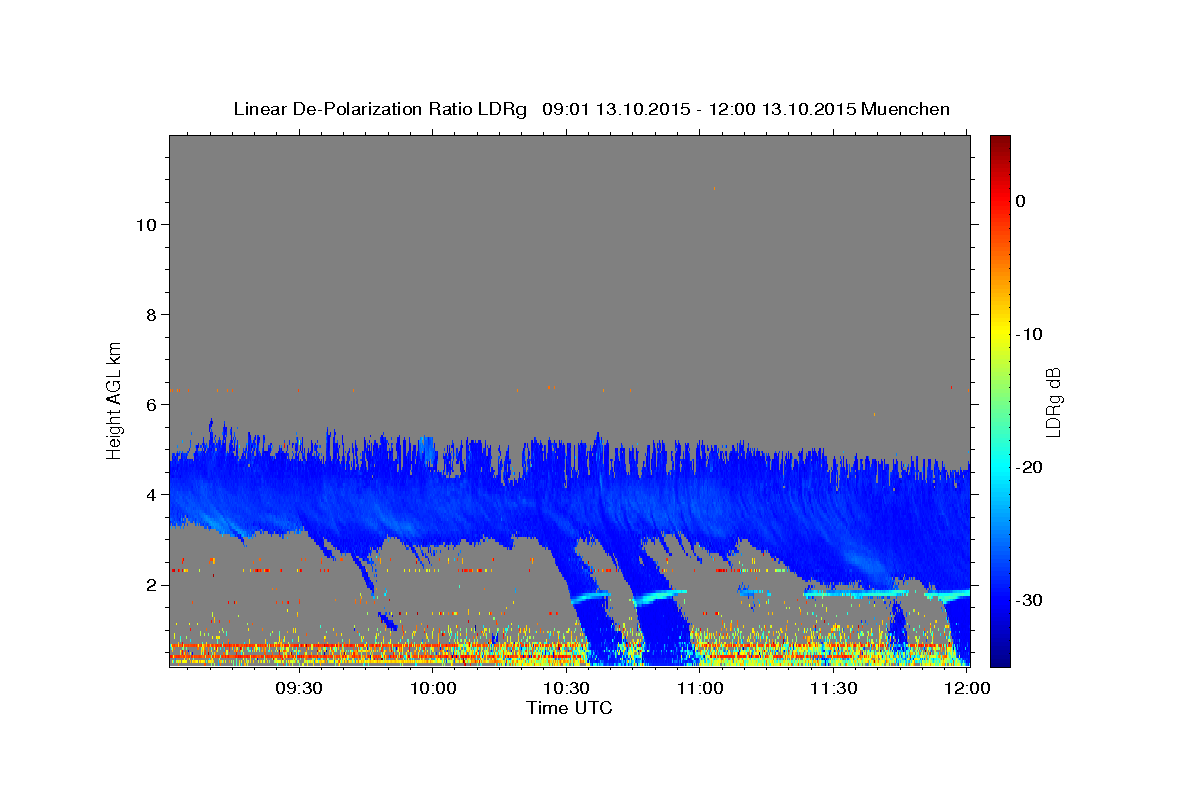Screen dimensions: 1200x800
Task: Click the height tick label '6'
Action: click(151, 405)
